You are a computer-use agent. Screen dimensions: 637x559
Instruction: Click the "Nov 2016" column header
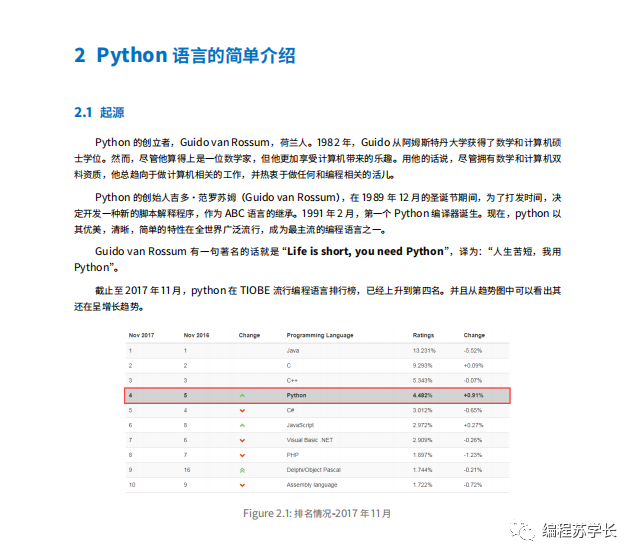(x=196, y=335)
